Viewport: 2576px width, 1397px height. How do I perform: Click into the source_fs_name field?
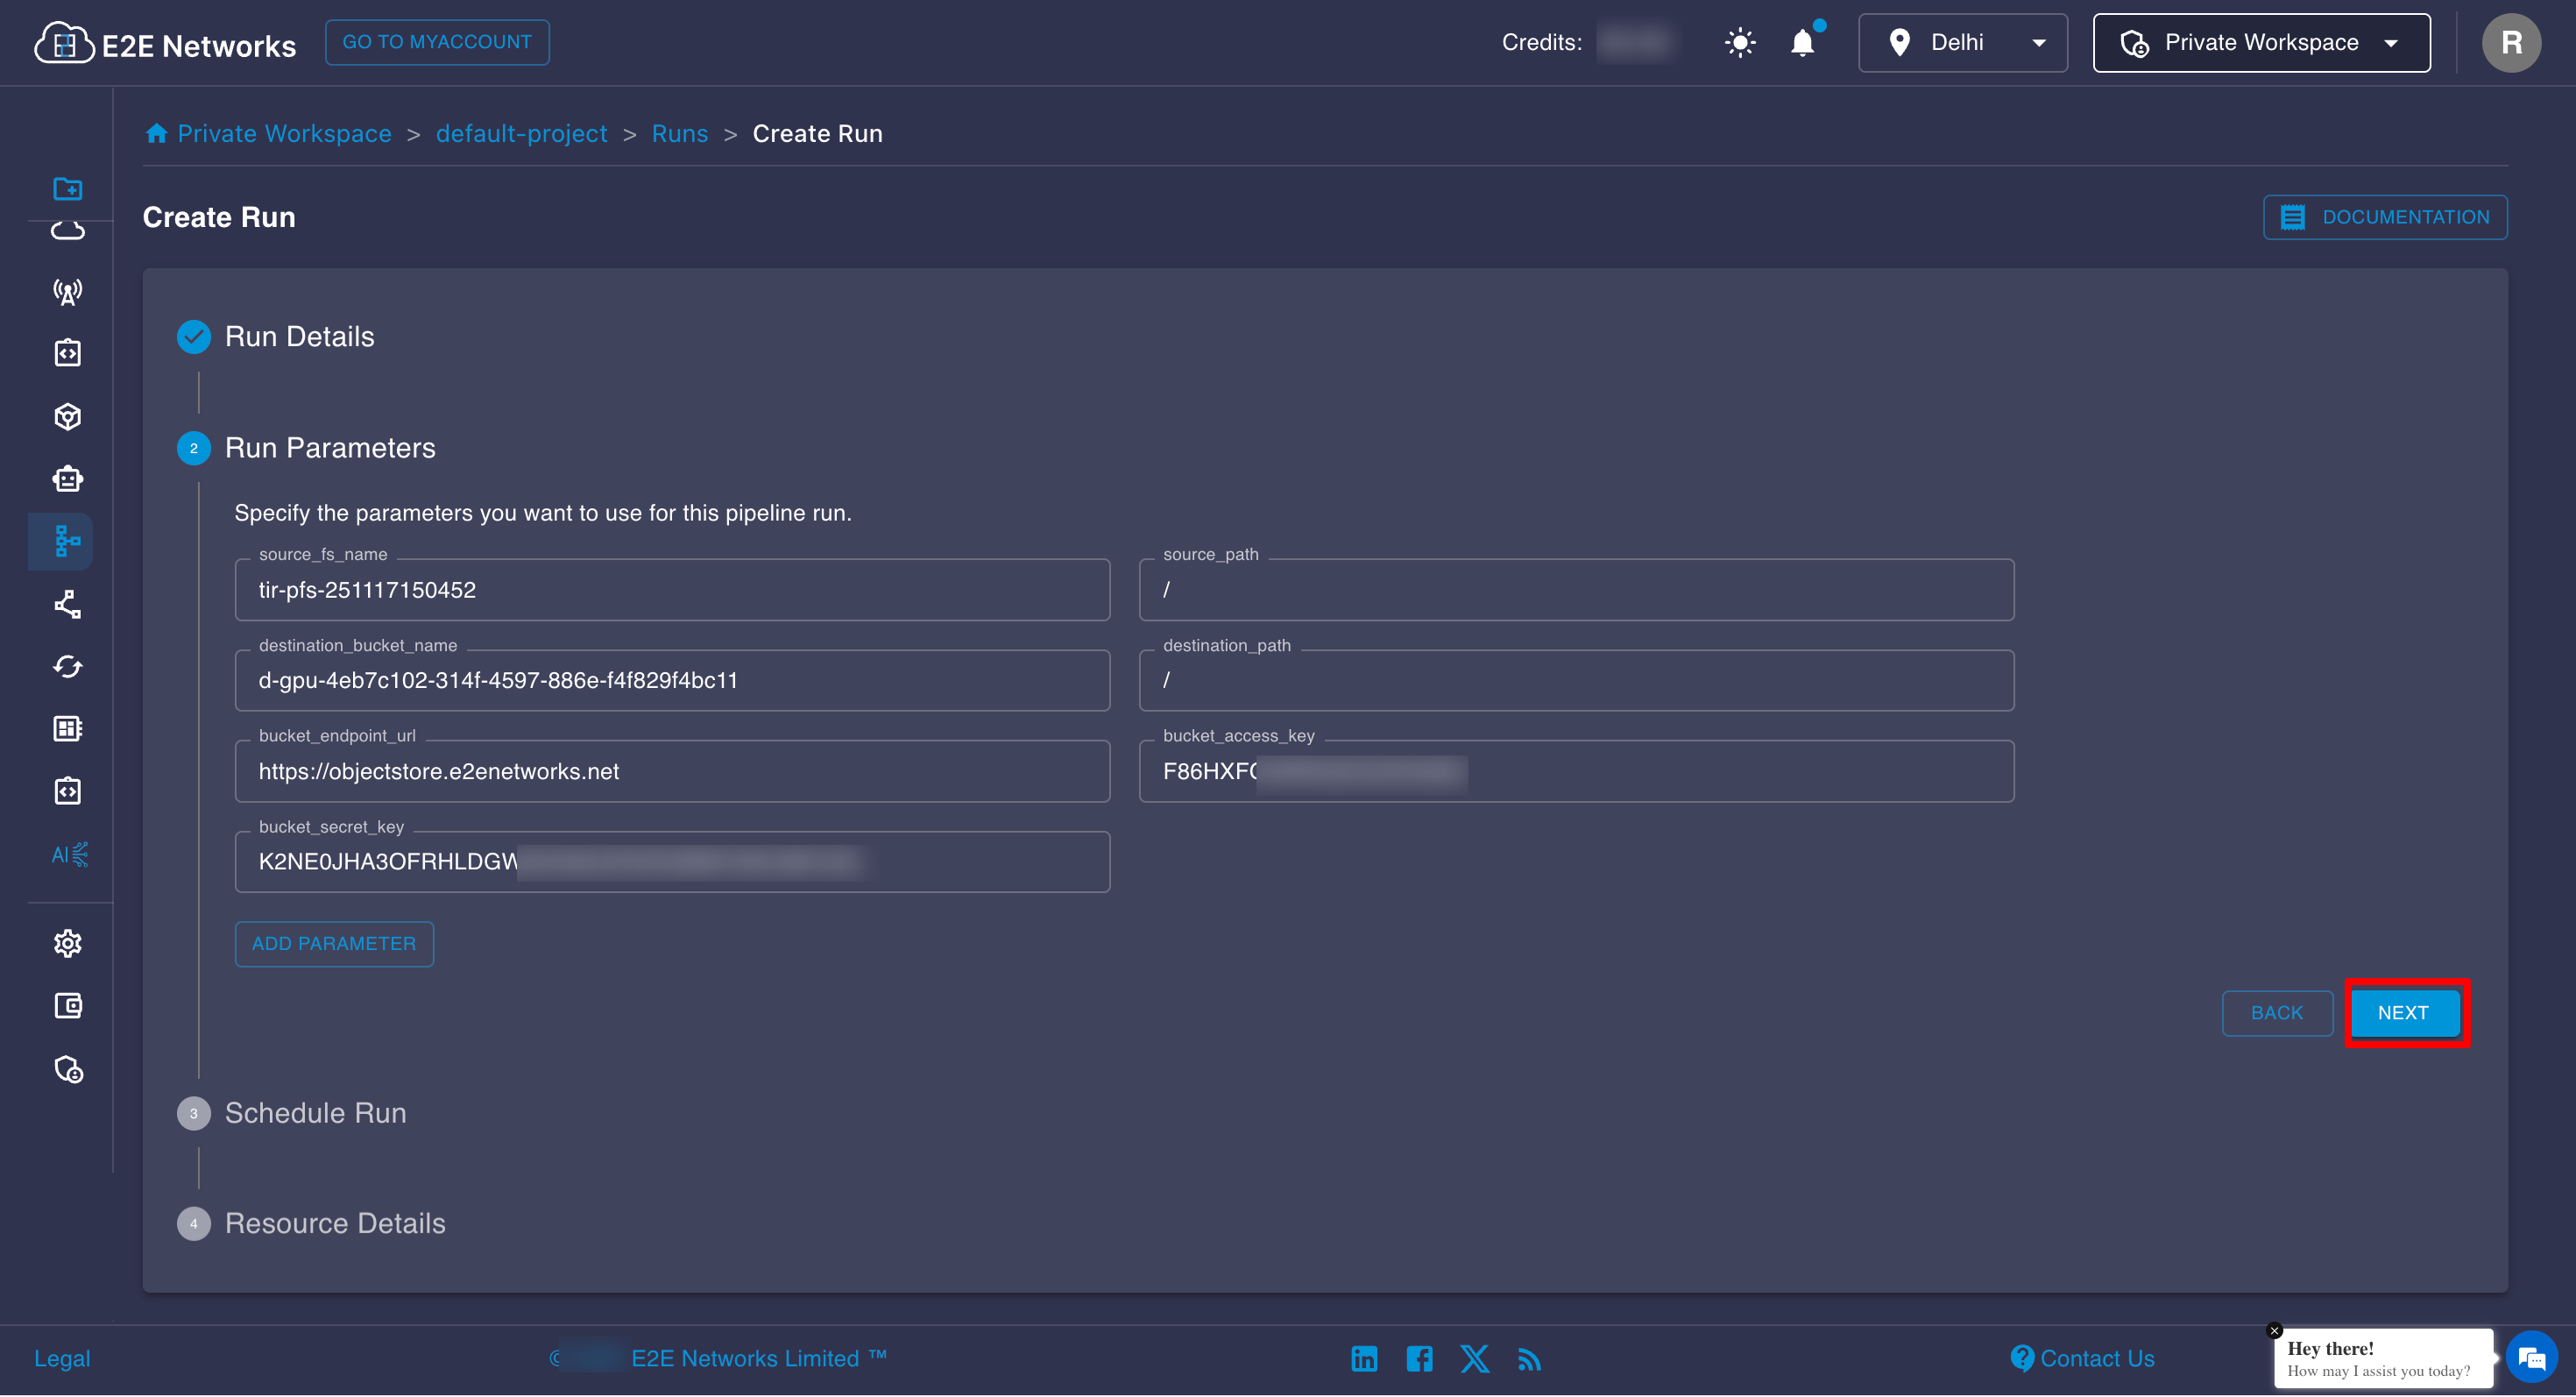click(672, 590)
